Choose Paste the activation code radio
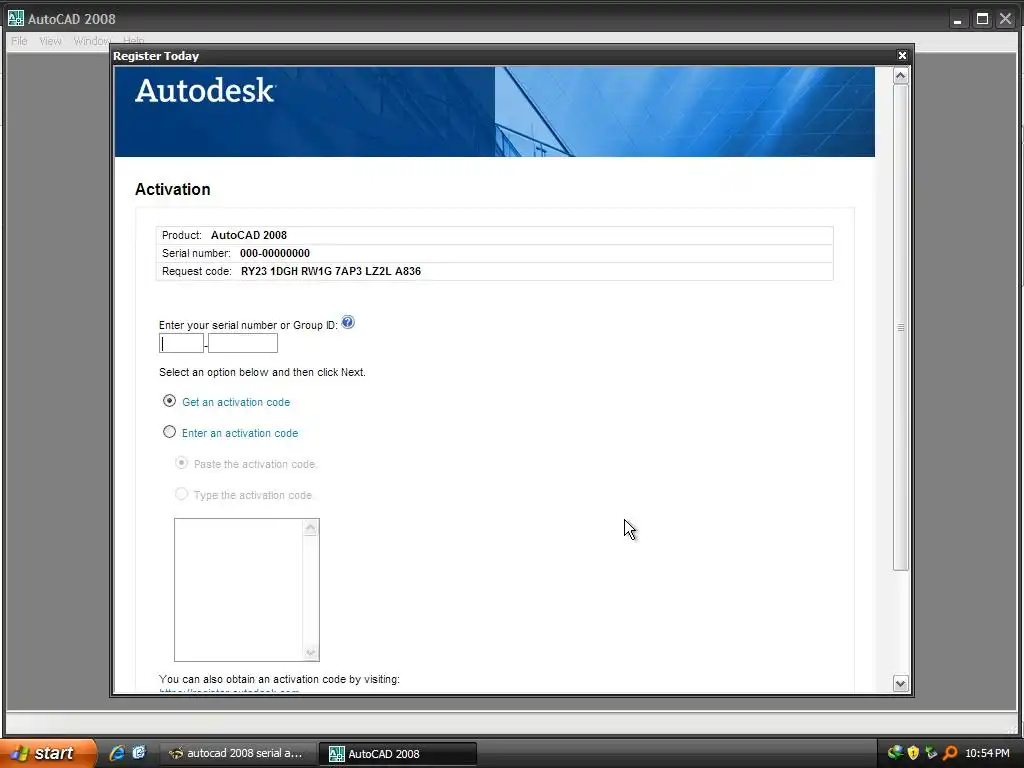 click(x=182, y=463)
